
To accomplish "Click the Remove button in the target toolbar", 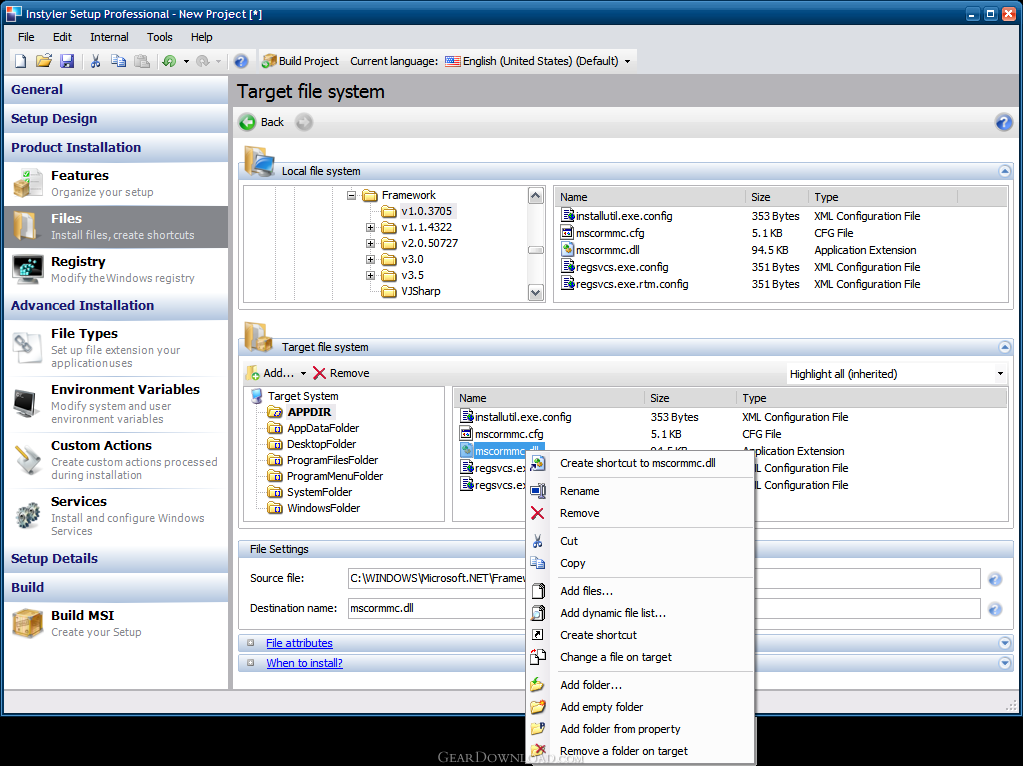I will pos(341,373).
